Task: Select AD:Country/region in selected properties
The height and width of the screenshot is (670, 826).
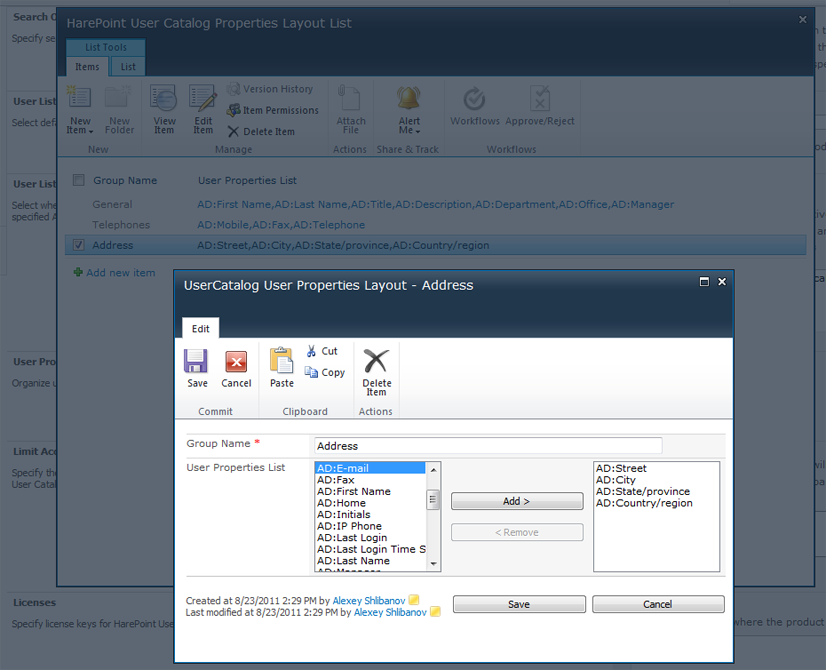Action: 656,503
